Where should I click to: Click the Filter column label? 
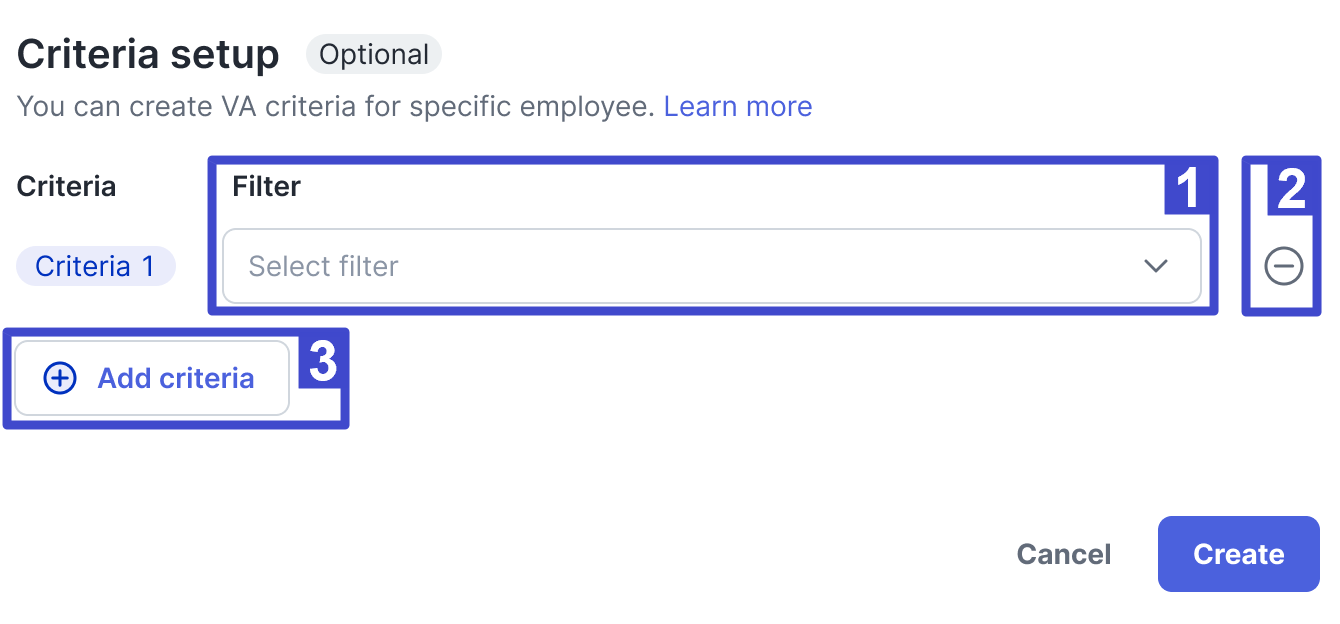coord(267,186)
